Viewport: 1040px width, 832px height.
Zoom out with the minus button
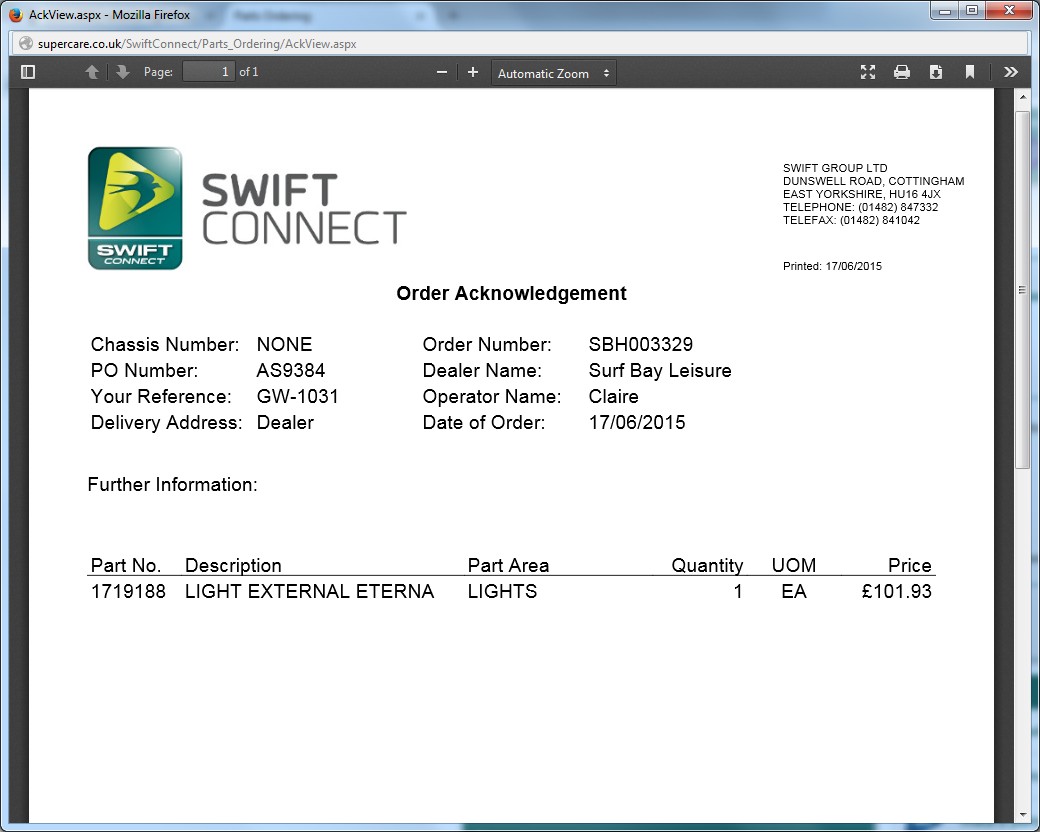coord(442,72)
